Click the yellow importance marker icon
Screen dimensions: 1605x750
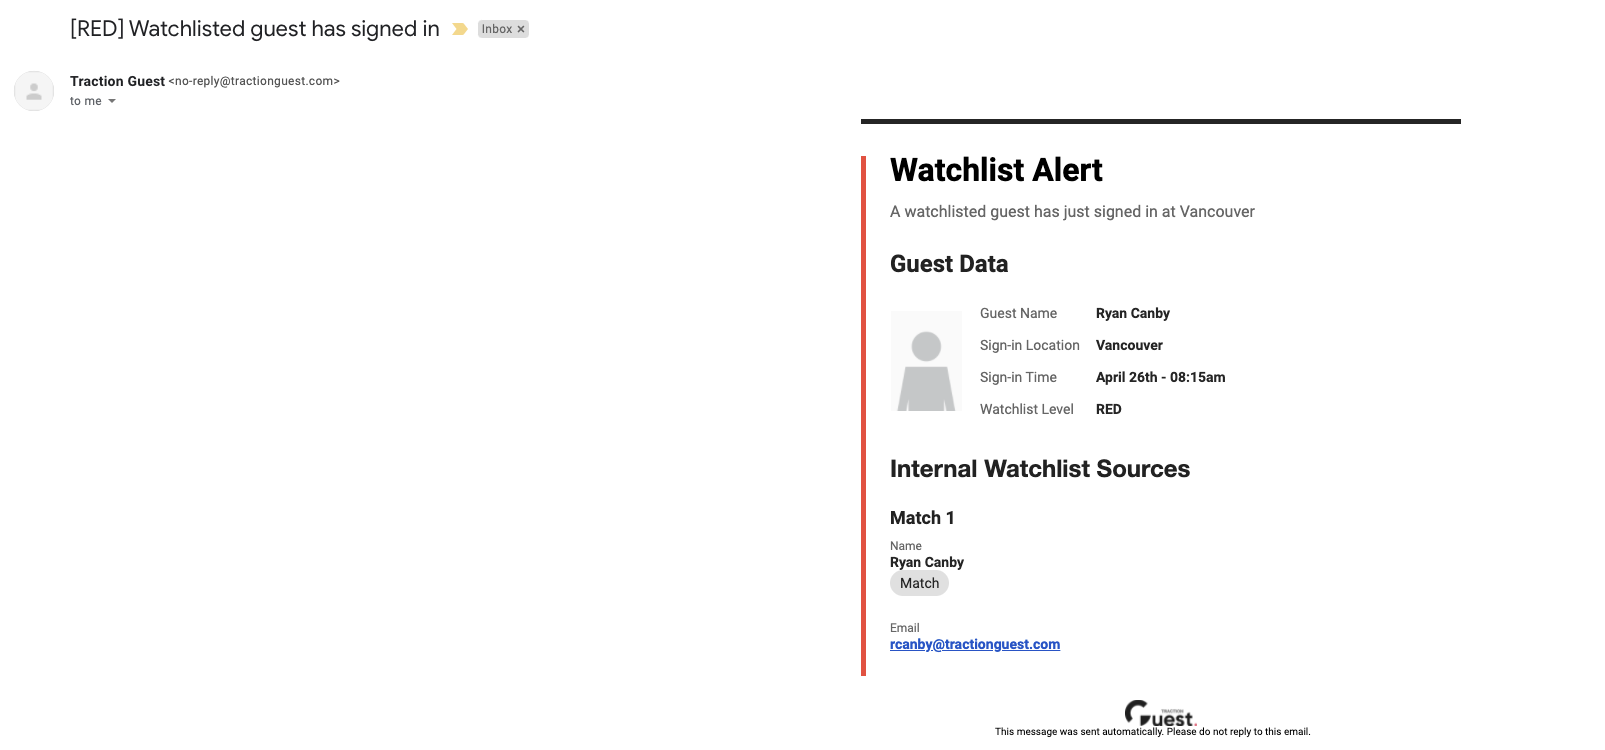(x=460, y=29)
